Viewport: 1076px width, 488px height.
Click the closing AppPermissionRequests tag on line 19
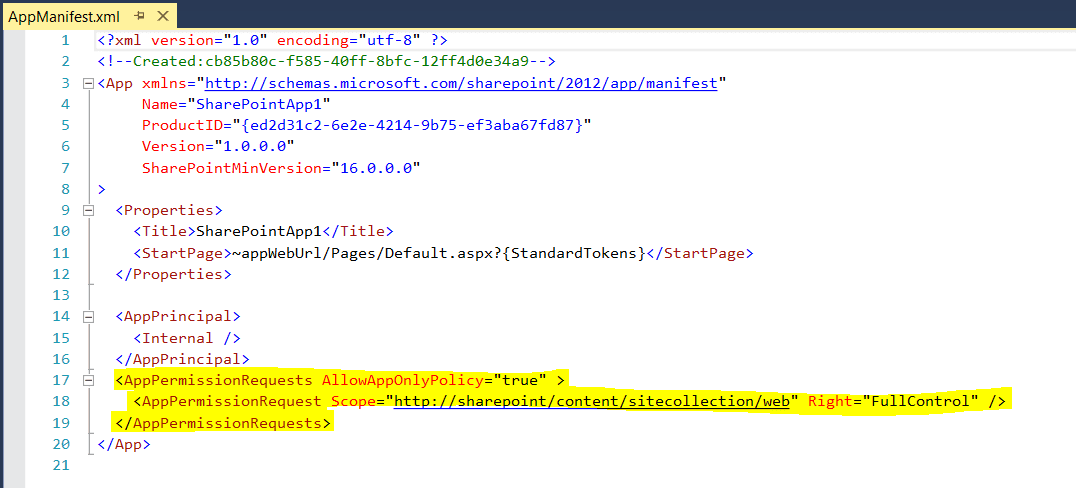222,422
